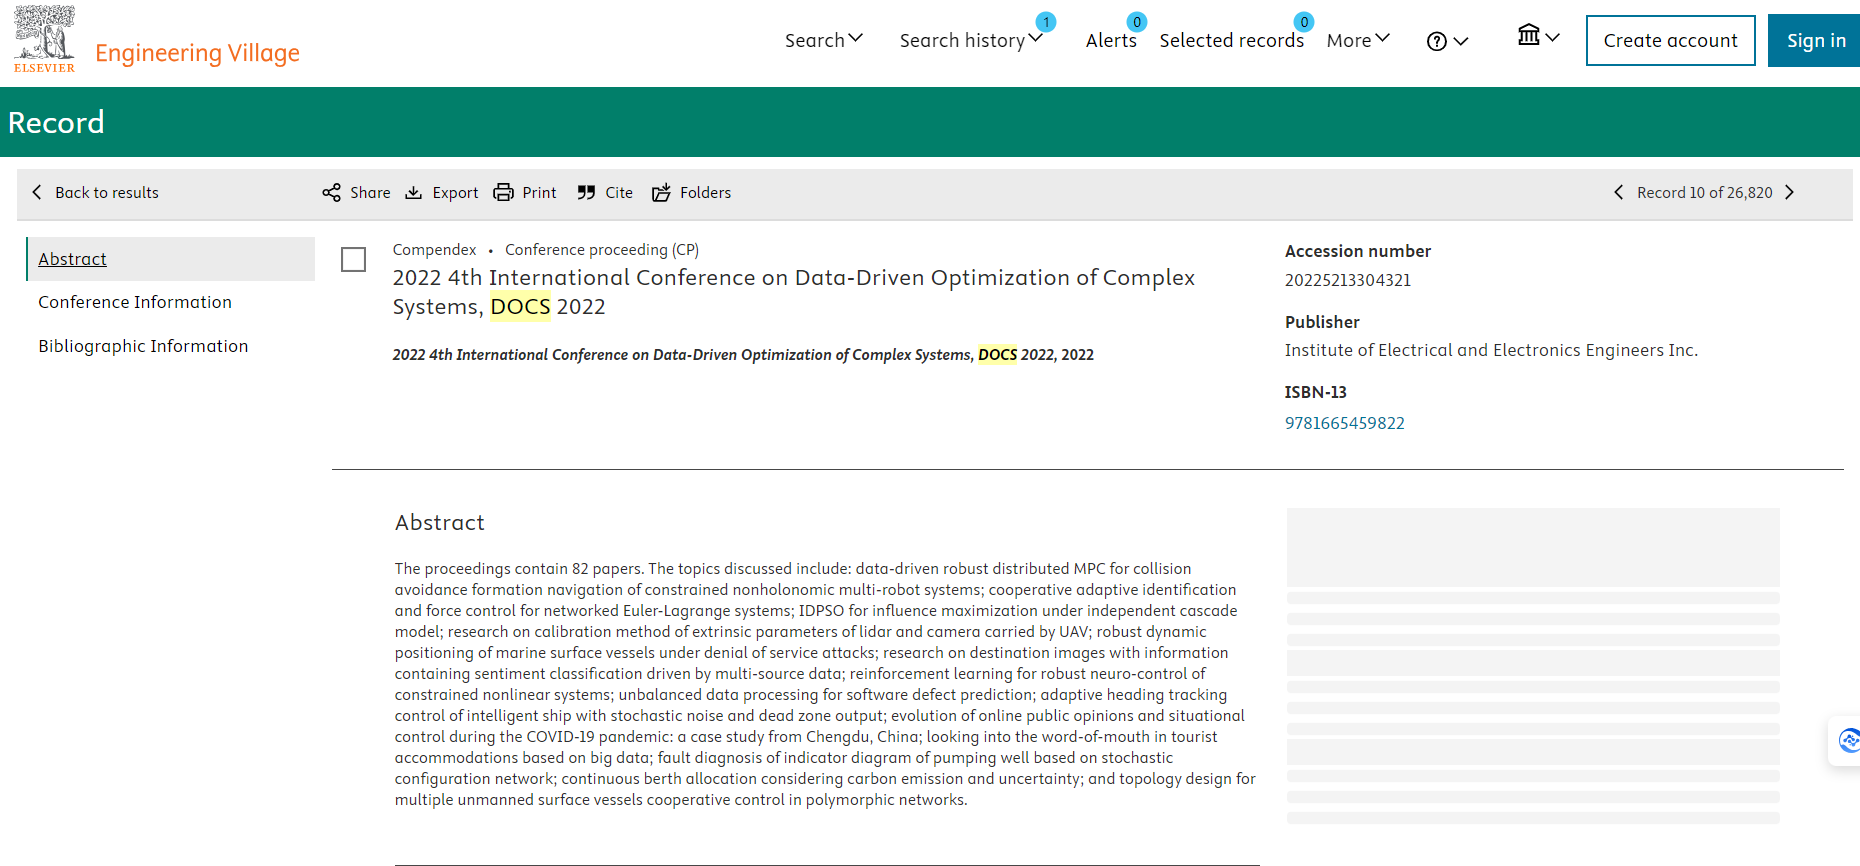Switch to Bibliographic Information section
Image resolution: width=1860 pixels, height=866 pixels.
click(x=143, y=346)
